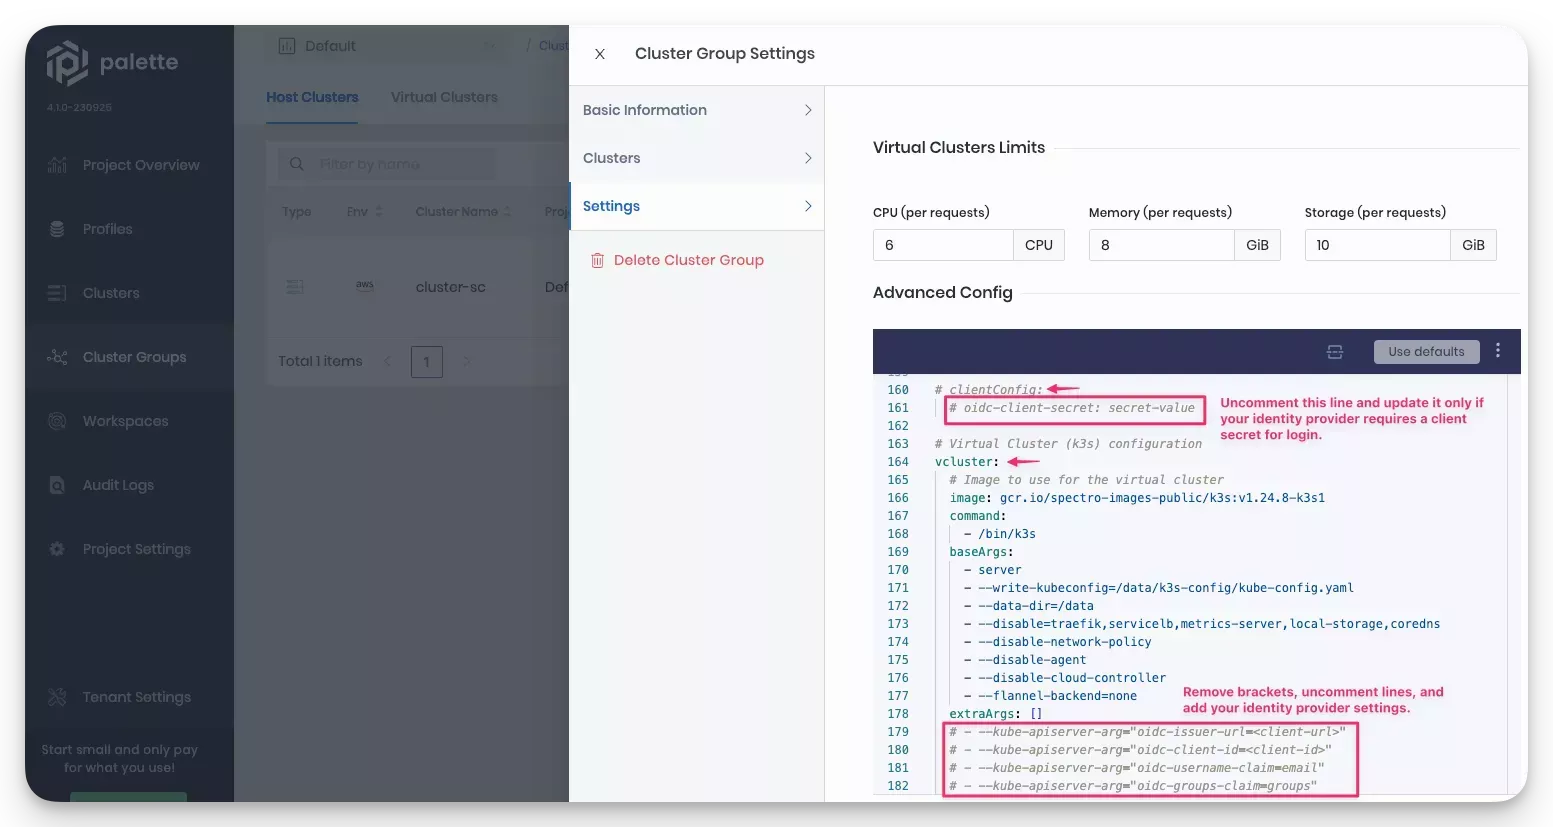Edit the Memory per requests value
The height and width of the screenshot is (827, 1553).
(x=1160, y=244)
